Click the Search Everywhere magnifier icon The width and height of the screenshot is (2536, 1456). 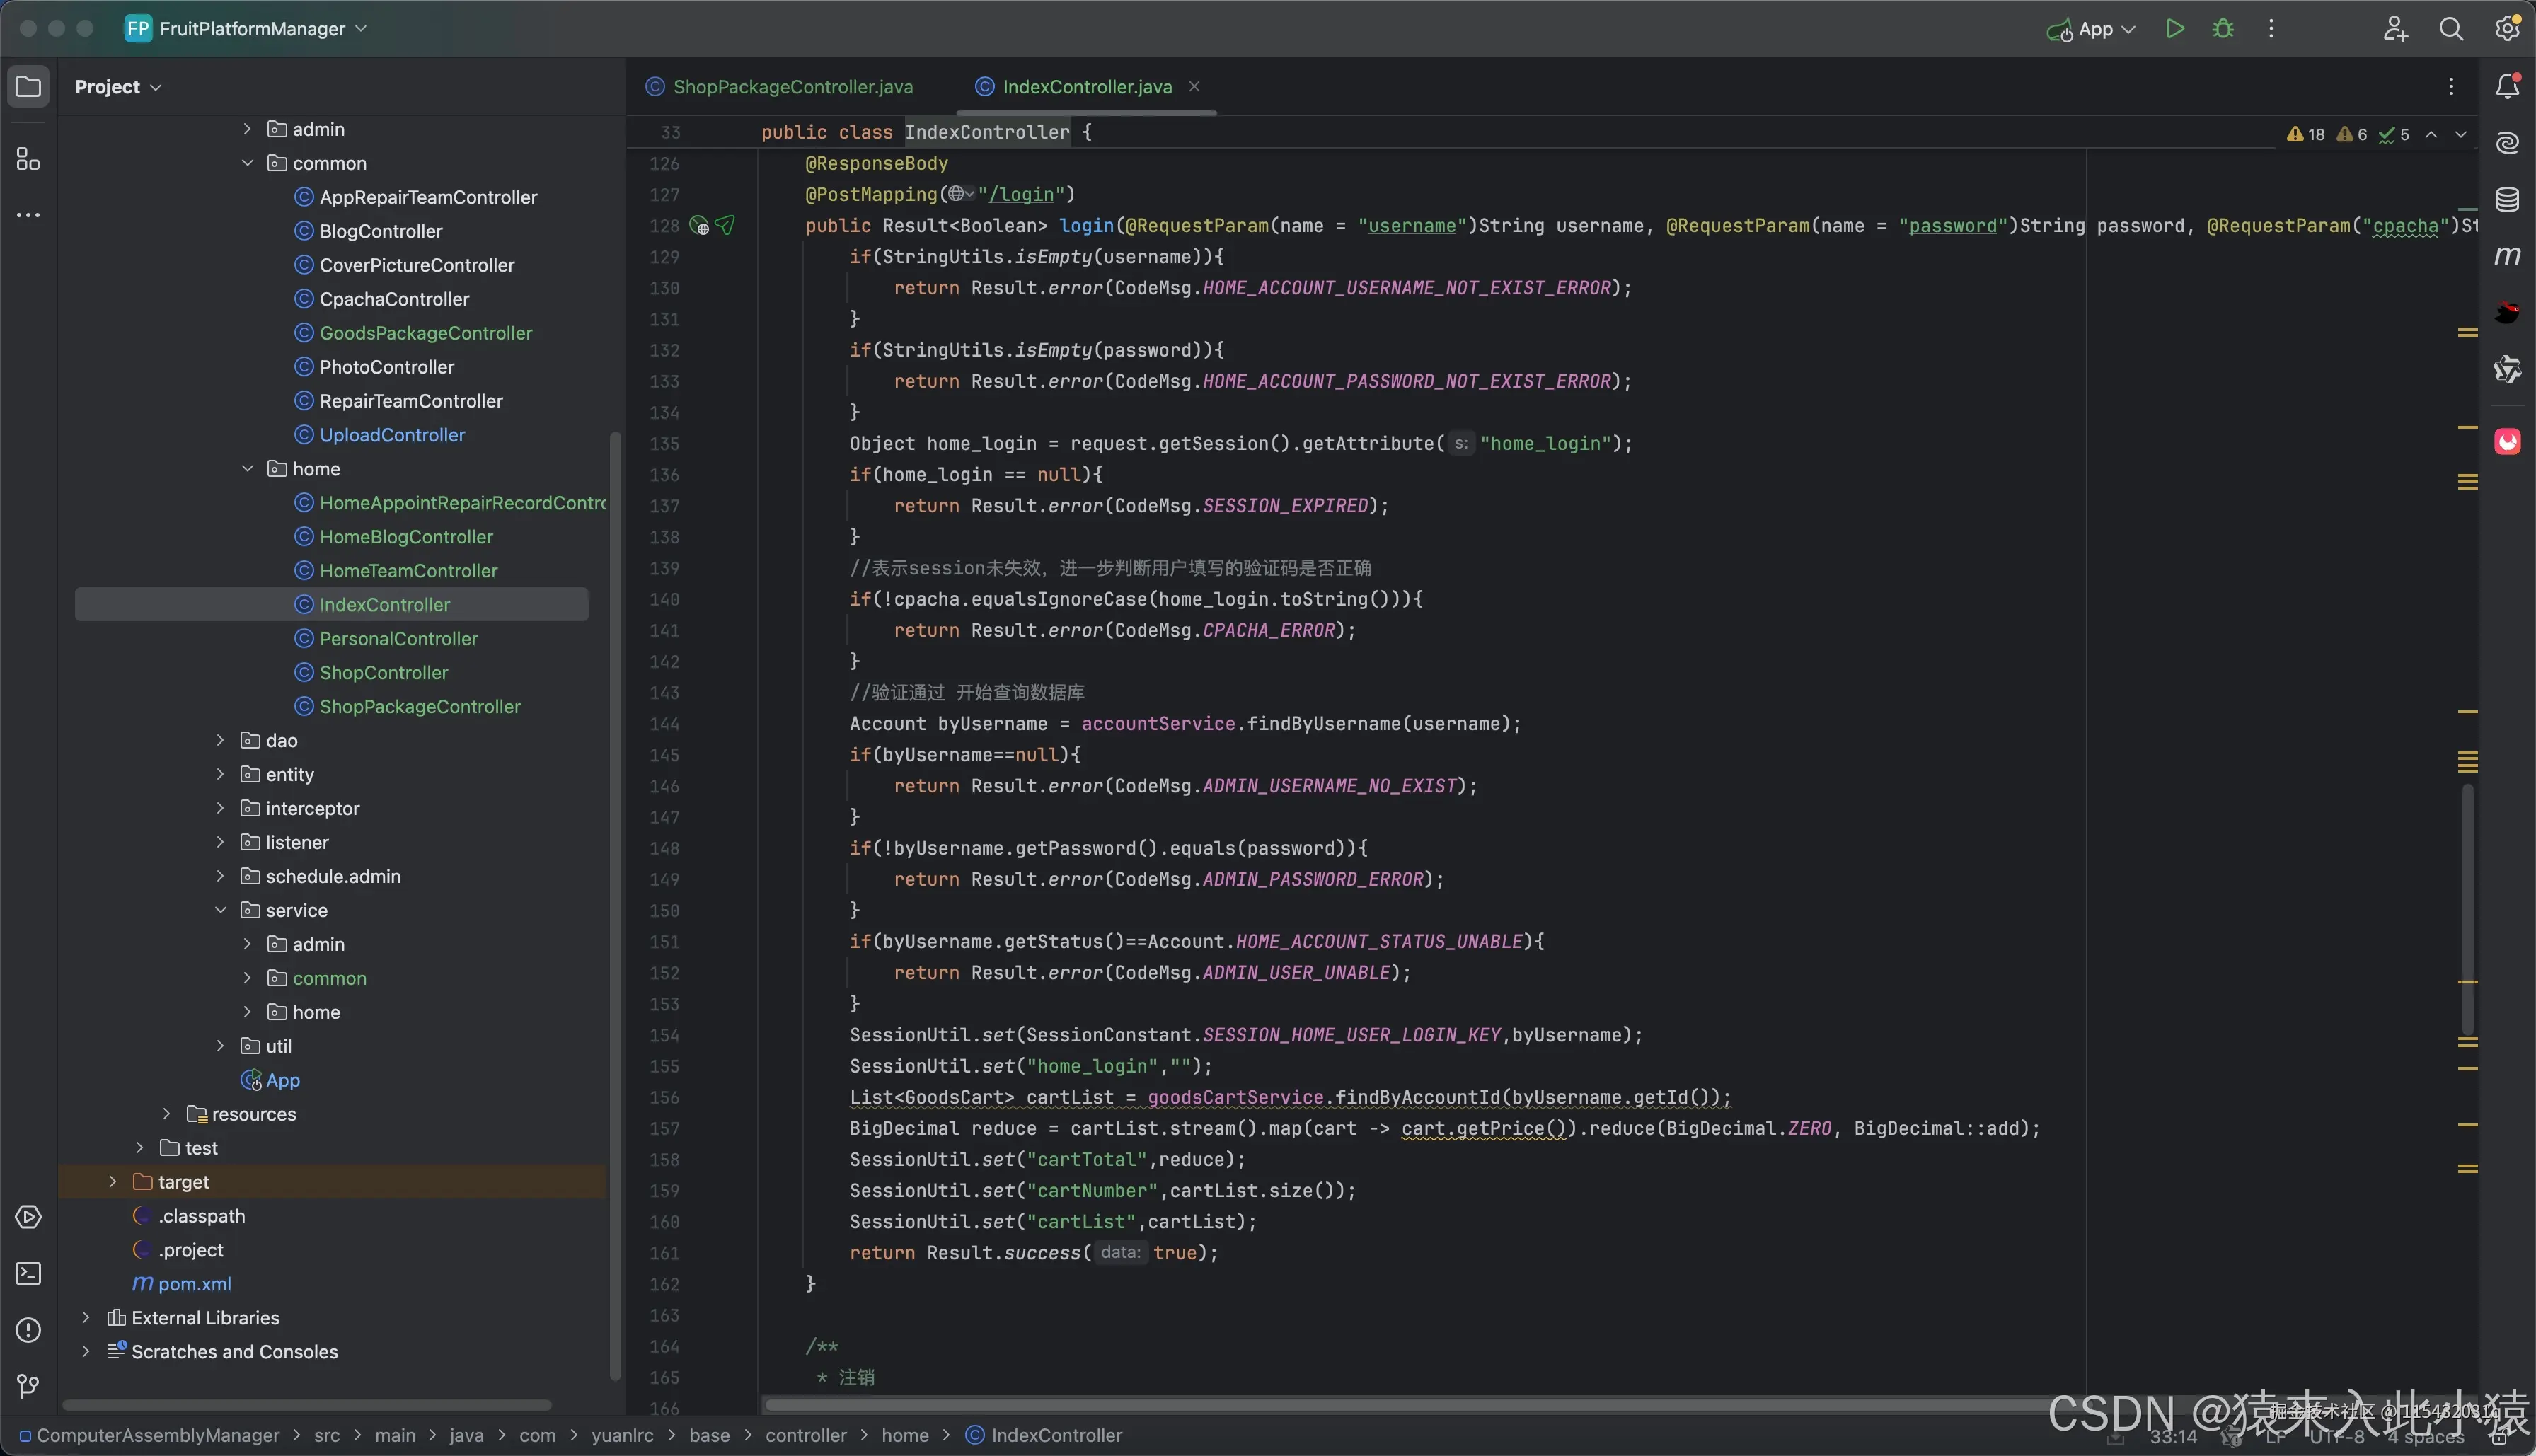click(2451, 29)
